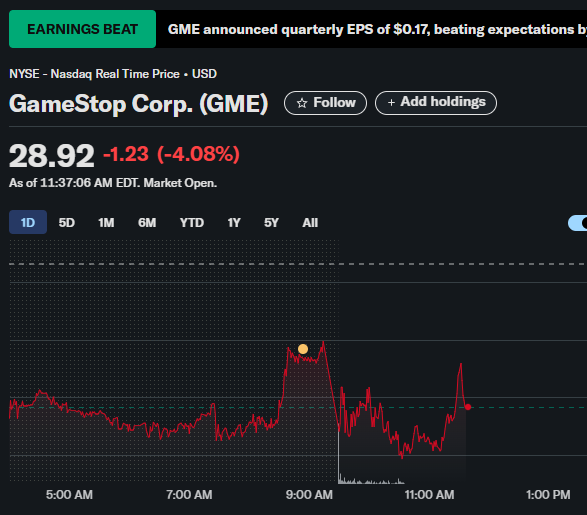Switch the chart to 5D range
The width and height of the screenshot is (587, 515).
coord(67,223)
